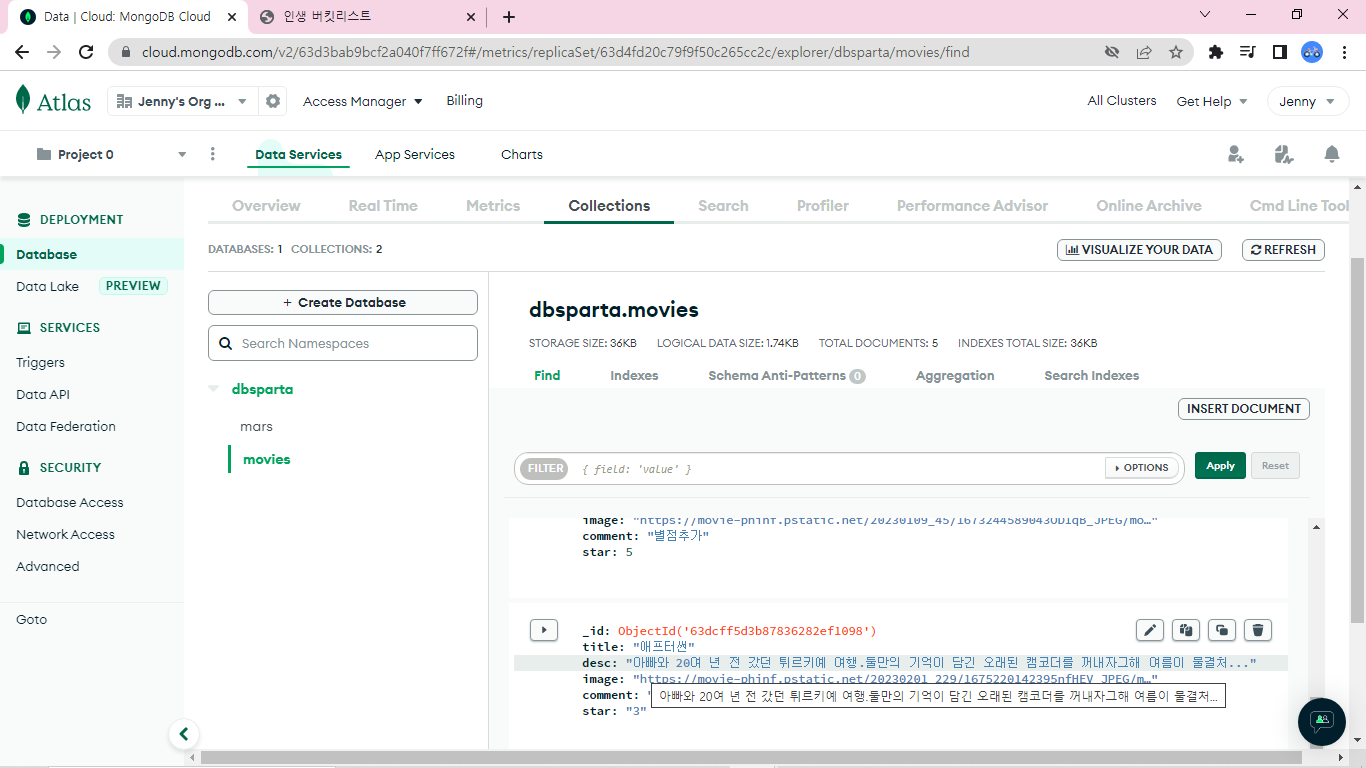Open the collection Indexes tab
The image size is (1366, 768).
[634, 376]
